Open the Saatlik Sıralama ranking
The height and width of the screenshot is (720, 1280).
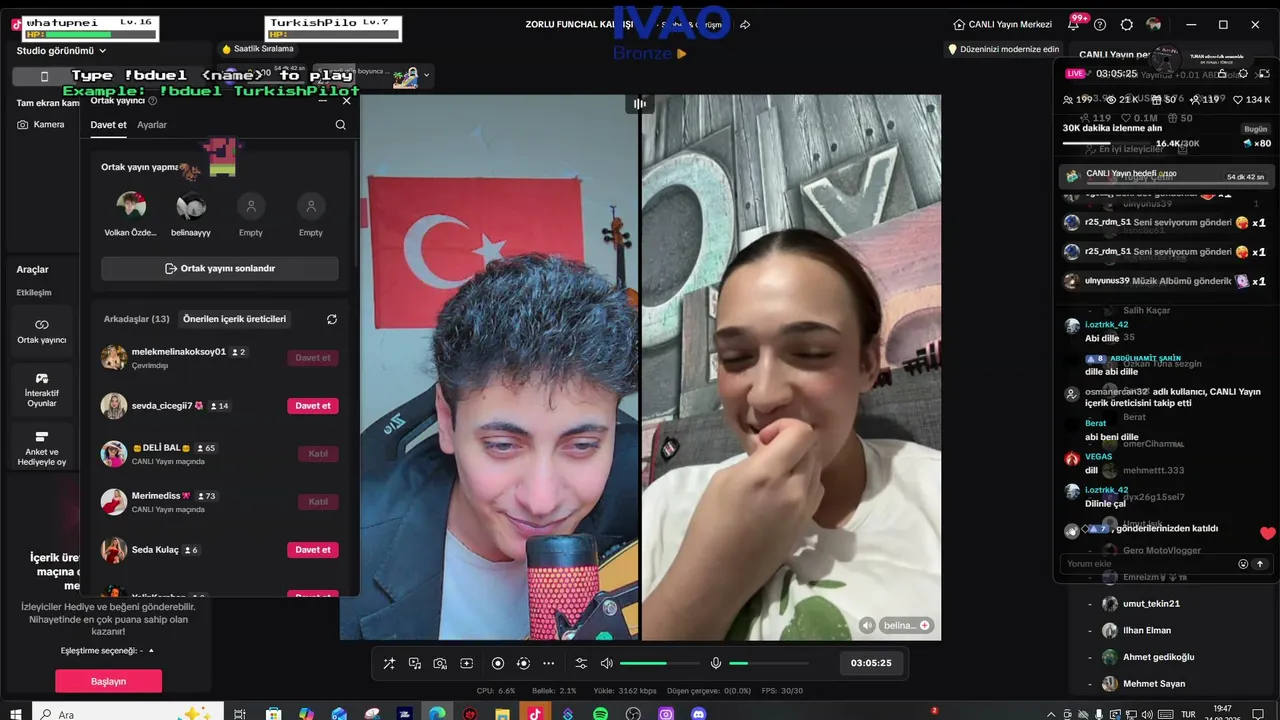pos(258,49)
